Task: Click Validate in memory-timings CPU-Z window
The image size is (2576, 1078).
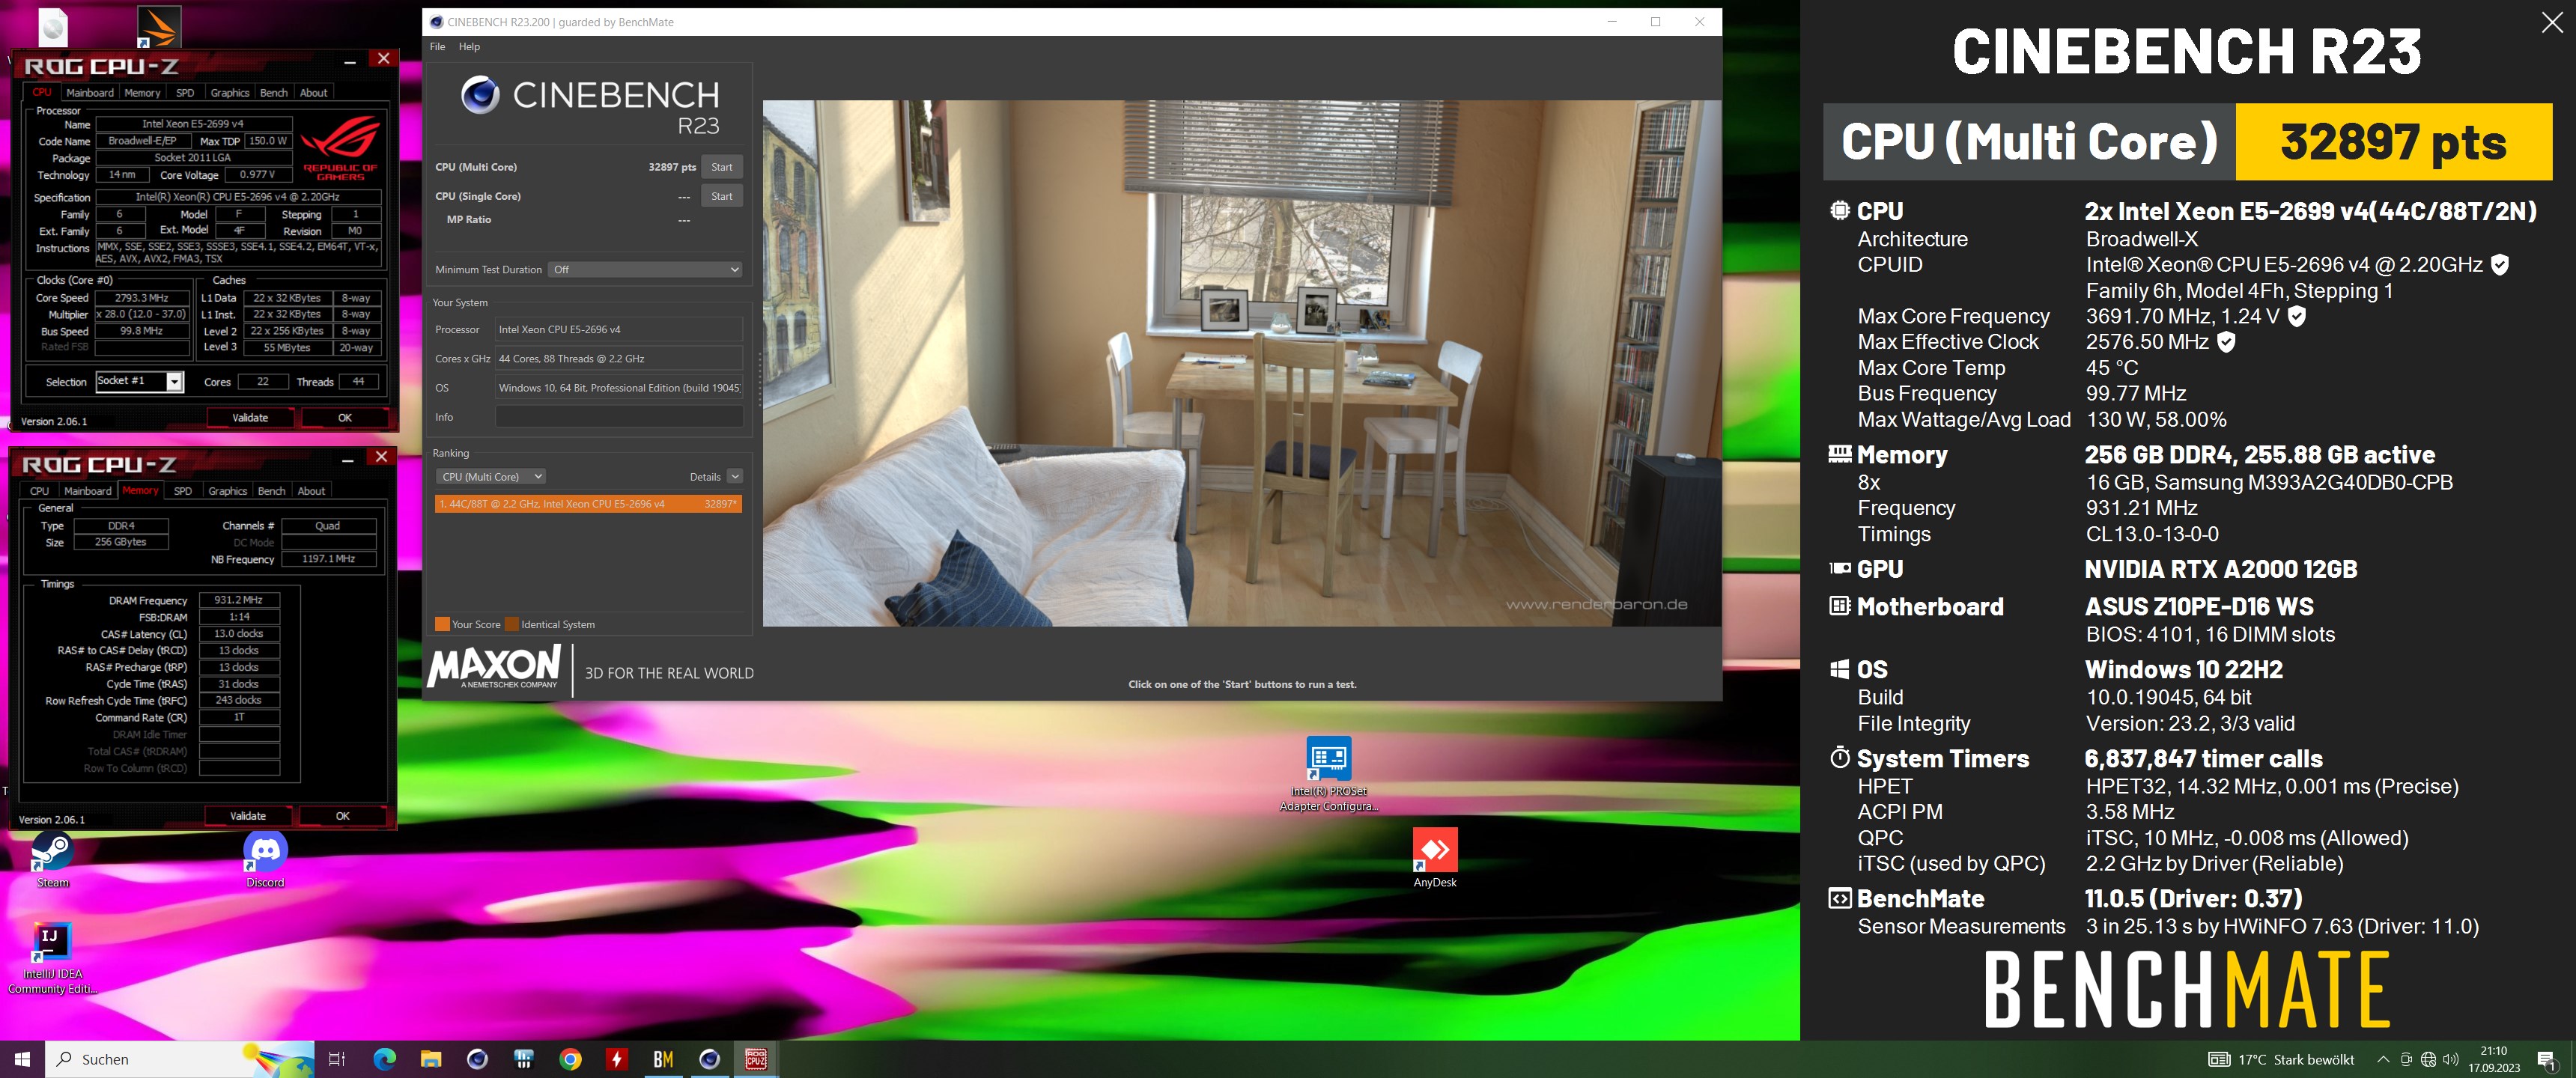Action: pyautogui.click(x=248, y=816)
